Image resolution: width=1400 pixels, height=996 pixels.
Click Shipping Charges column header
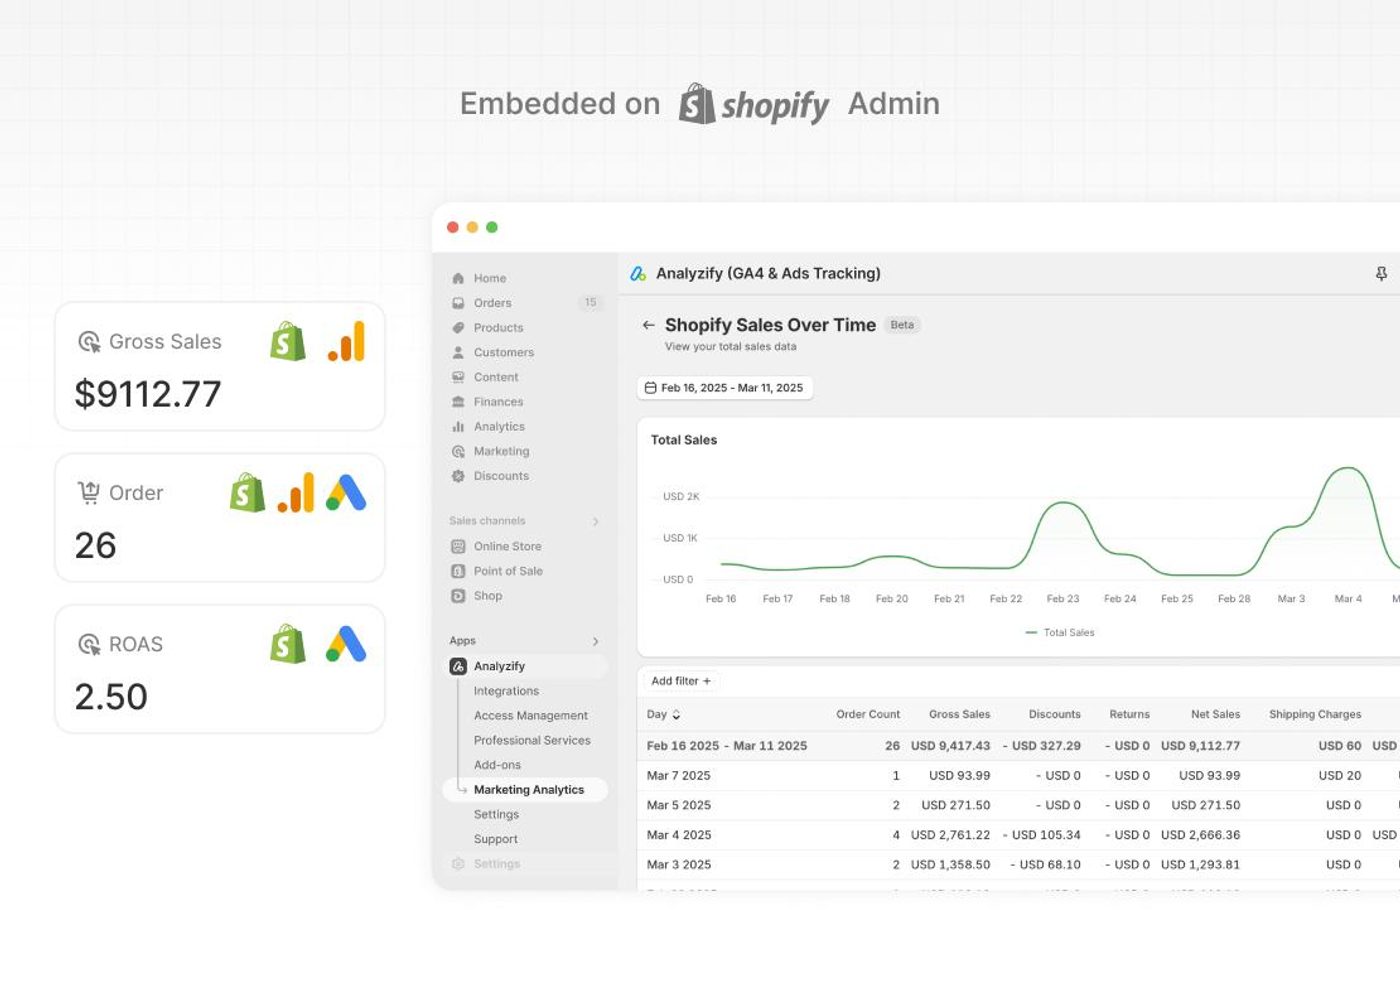click(x=1315, y=715)
